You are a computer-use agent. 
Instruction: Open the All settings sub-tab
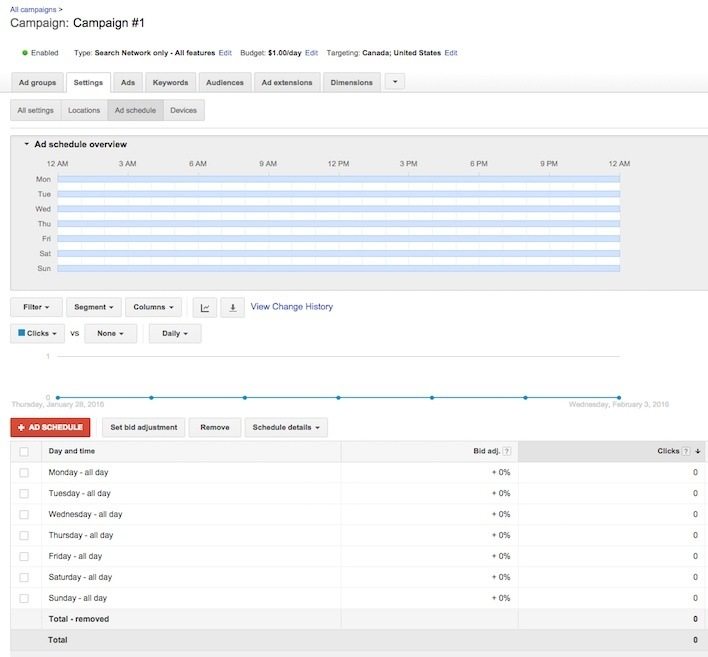[36, 110]
